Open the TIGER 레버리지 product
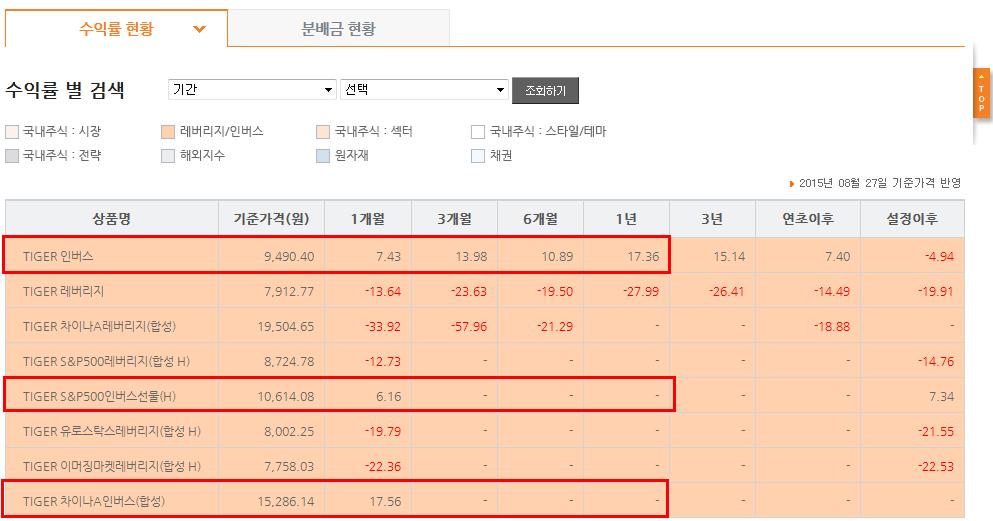The width and height of the screenshot is (993, 521). [63, 291]
